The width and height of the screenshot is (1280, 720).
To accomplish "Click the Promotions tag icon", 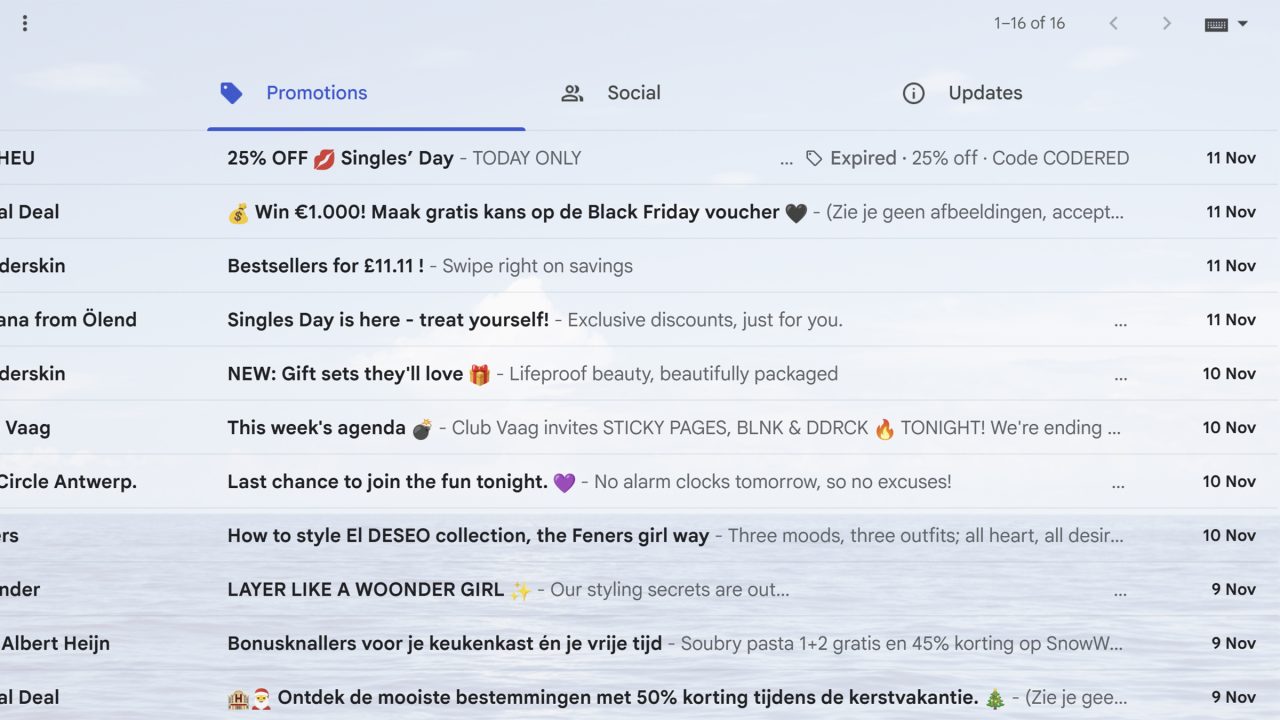I will (x=231, y=93).
